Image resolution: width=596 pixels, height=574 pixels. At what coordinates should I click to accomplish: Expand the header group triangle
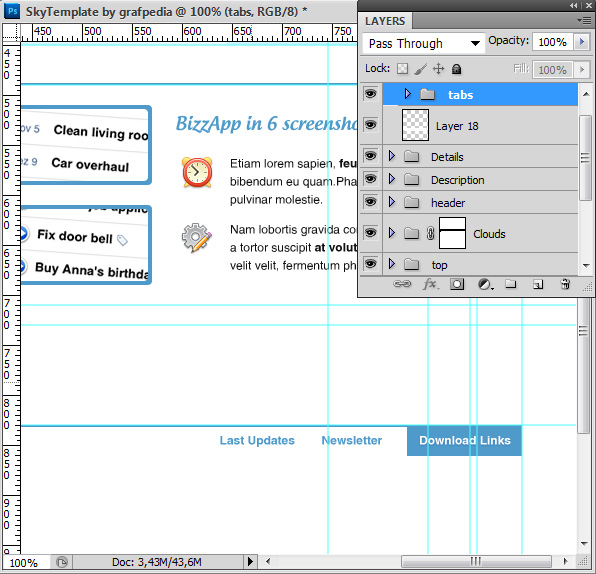[392, 202]
